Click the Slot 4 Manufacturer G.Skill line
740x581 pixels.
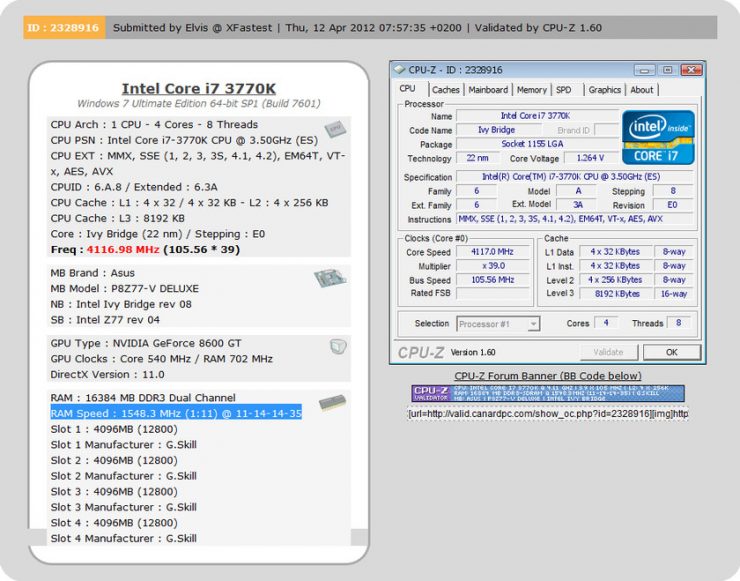click(x=124, y=538)
